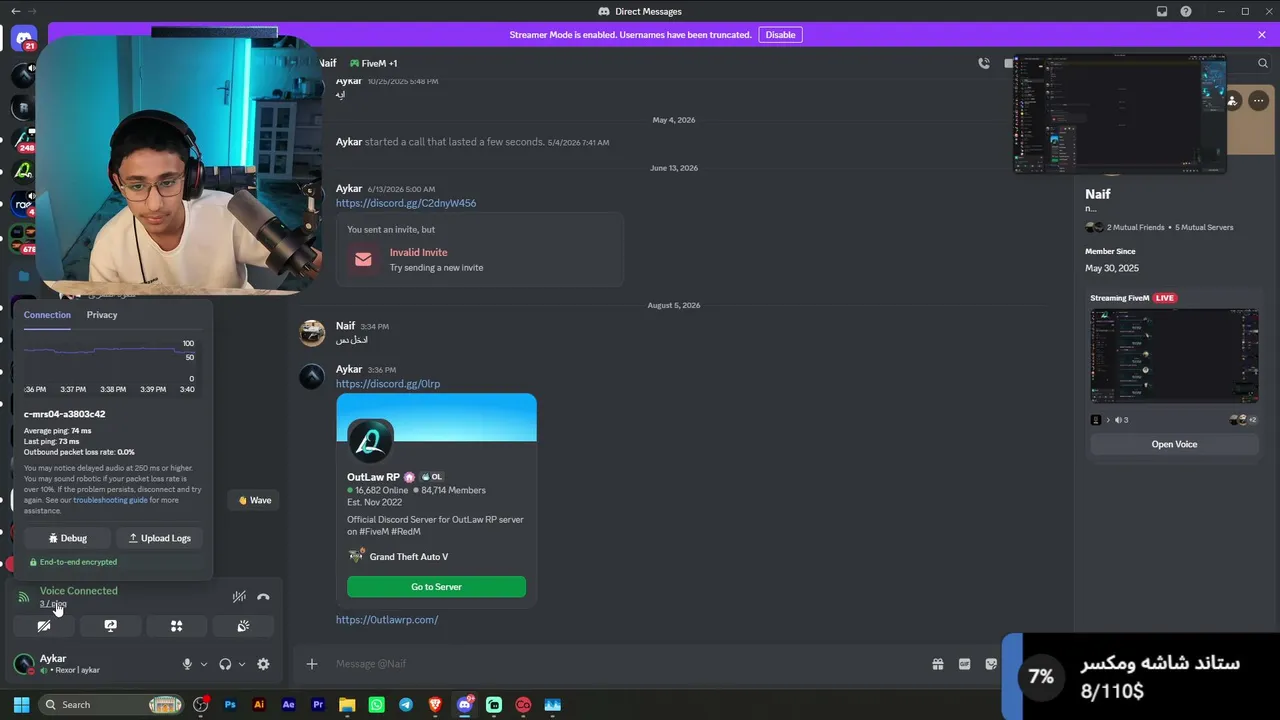The height and width of the screenshot is (720, 1280).
Task: Launch Illustrator from the taskbar
Action: [x=259, y=705]
